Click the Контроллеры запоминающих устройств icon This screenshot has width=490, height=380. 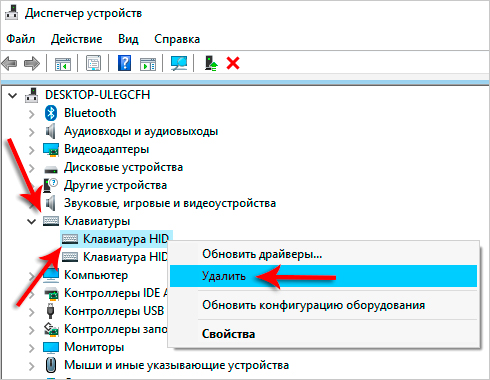pyautogui.click(x=51, y=329)
